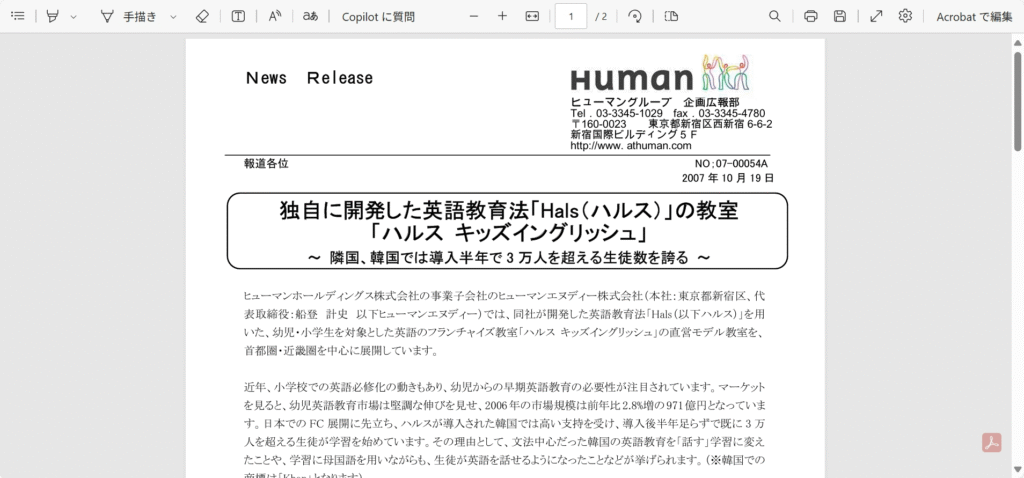
Task: Click the translate (aあ) icon
Action: 311,16
